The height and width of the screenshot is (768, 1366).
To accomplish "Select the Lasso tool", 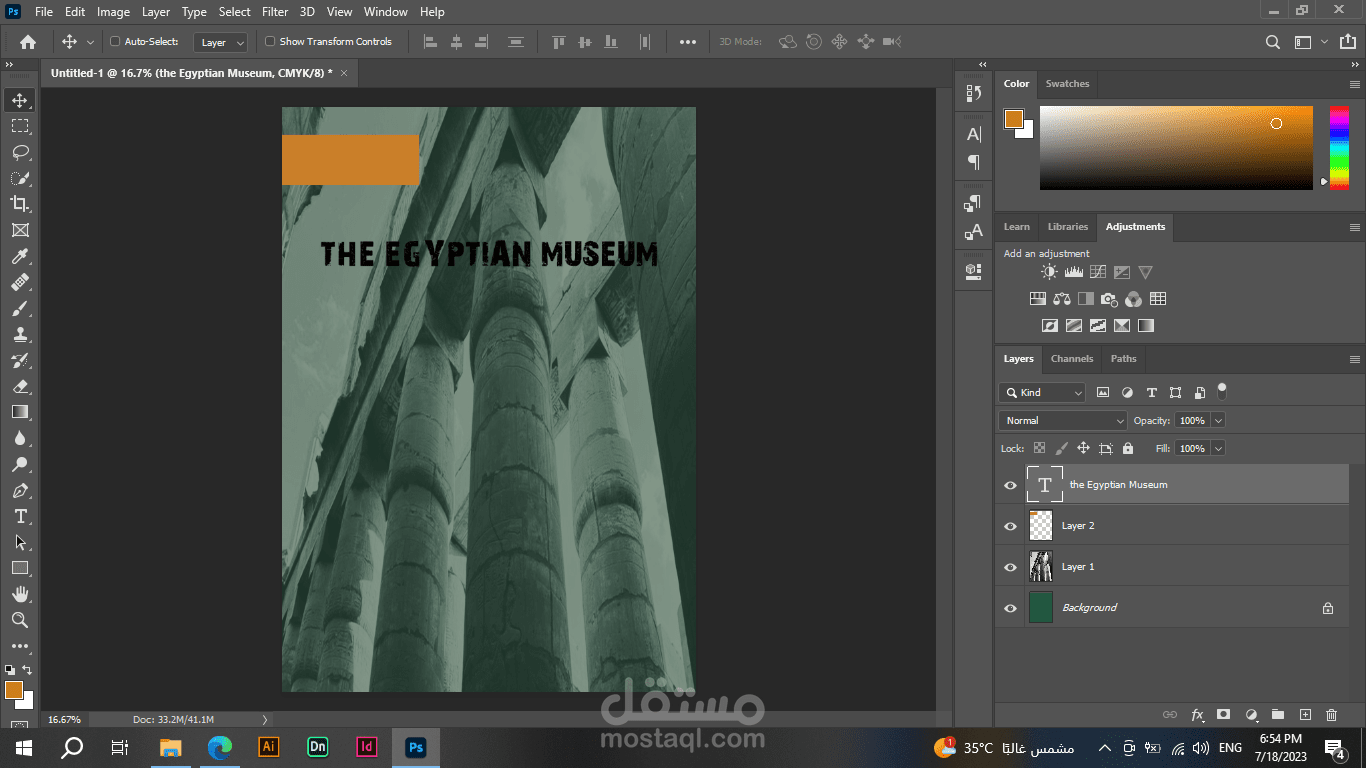I will point(20,152).
